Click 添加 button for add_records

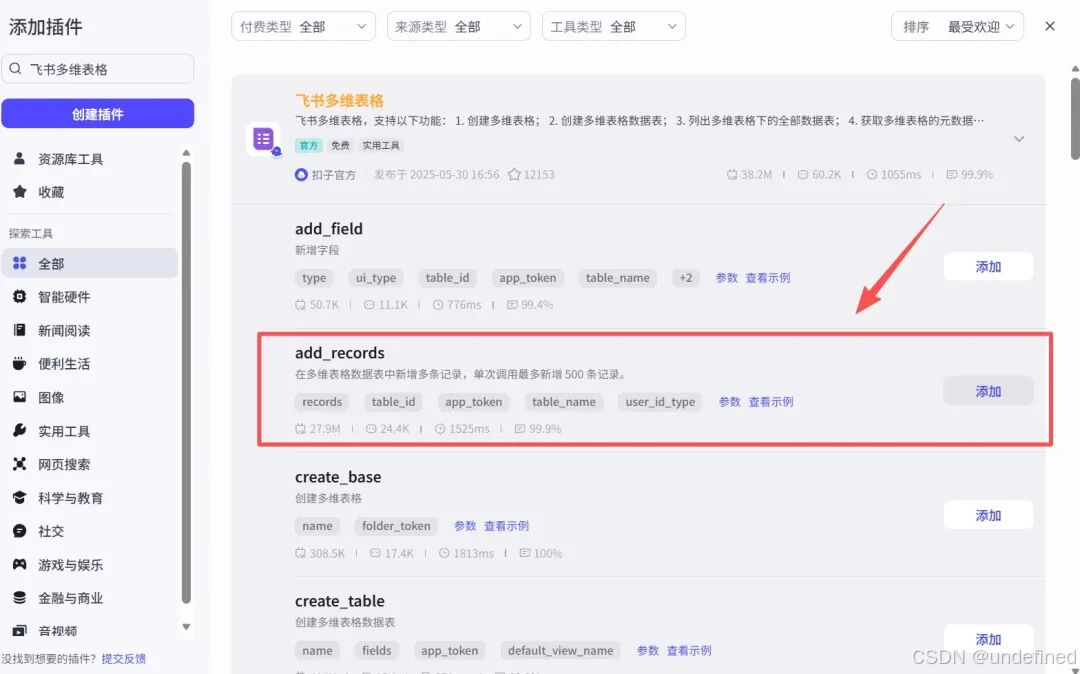click(988, 391)
